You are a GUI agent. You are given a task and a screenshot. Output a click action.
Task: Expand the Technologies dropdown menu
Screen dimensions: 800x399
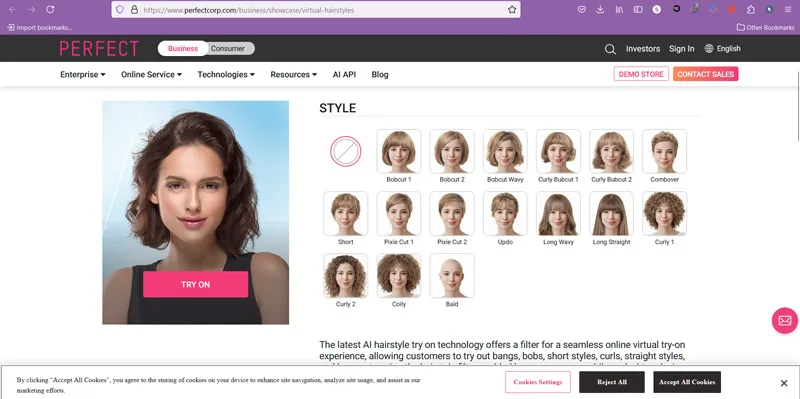(x=226, y=74)
